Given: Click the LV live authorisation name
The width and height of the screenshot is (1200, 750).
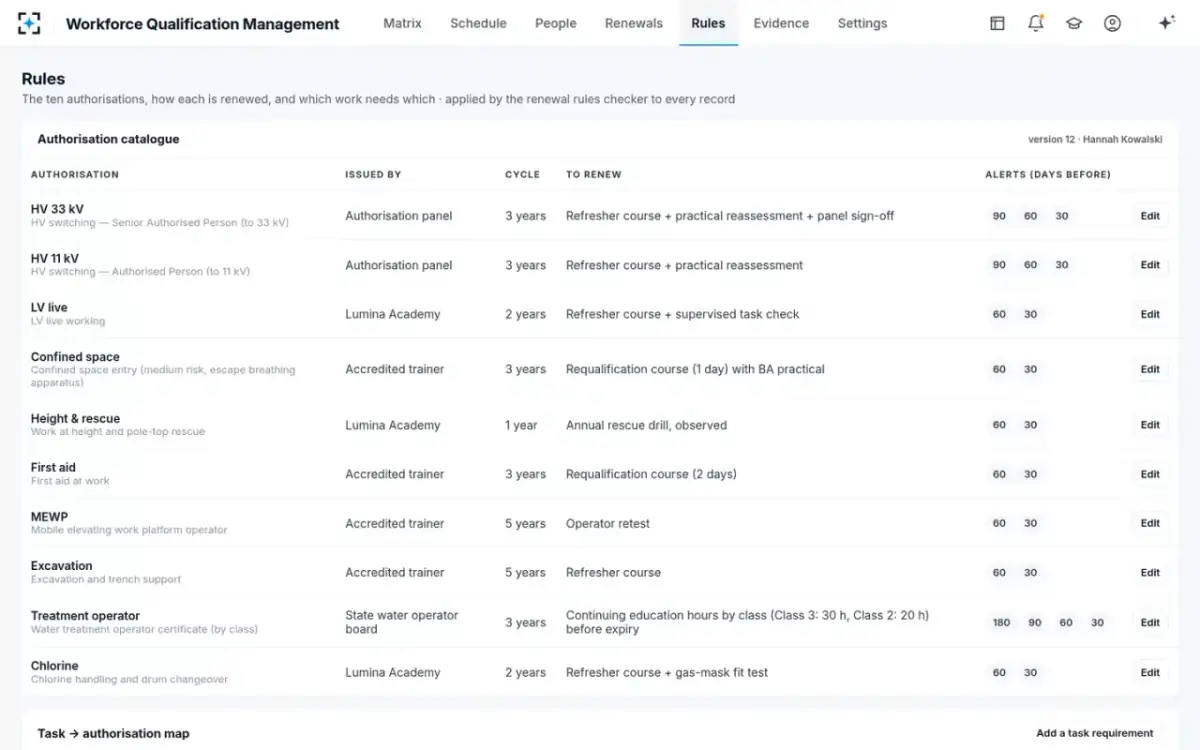Looking at the screenshot, I should pyautogui.click(x=49, y=307).
